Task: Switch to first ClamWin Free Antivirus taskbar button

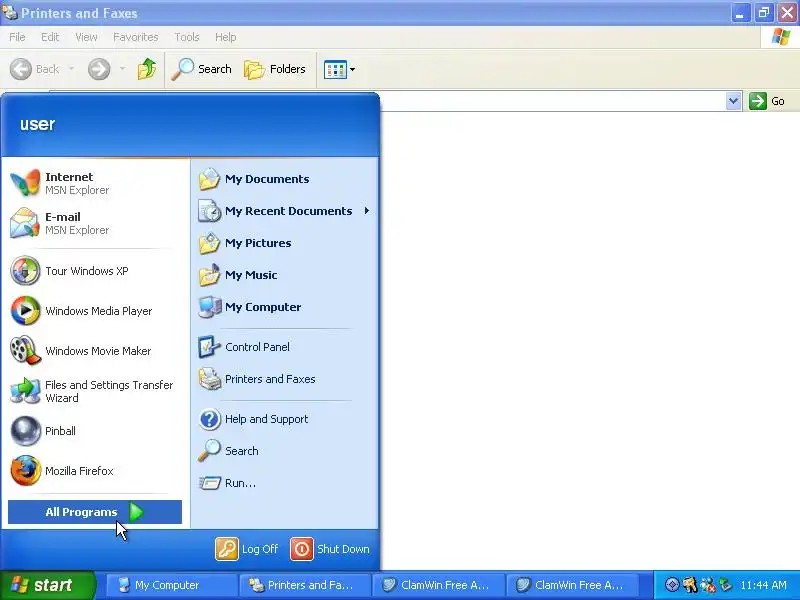Action: point(439,585)
